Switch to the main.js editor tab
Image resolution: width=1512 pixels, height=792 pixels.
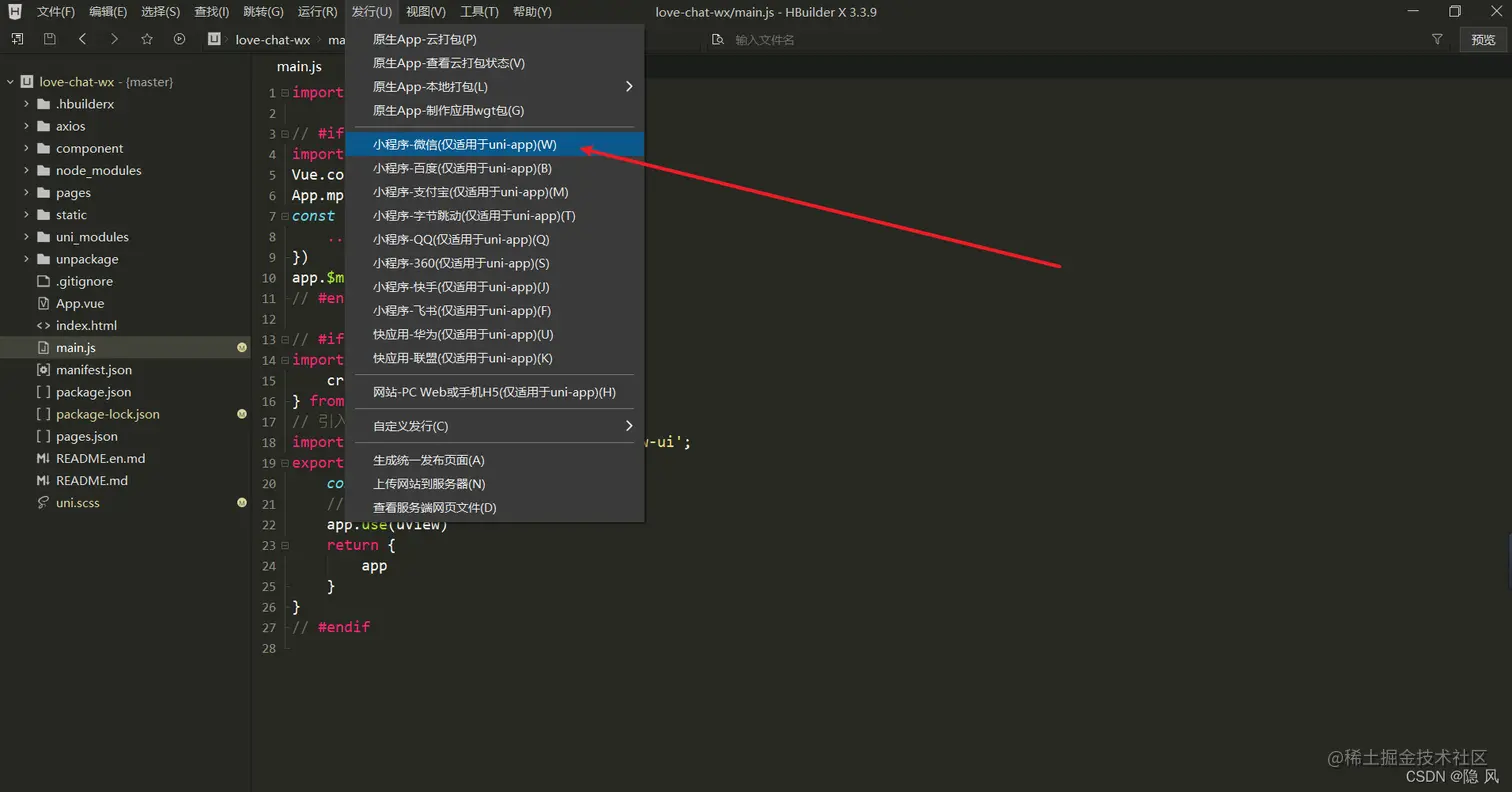pyautogui.click(x=299, y=67)
